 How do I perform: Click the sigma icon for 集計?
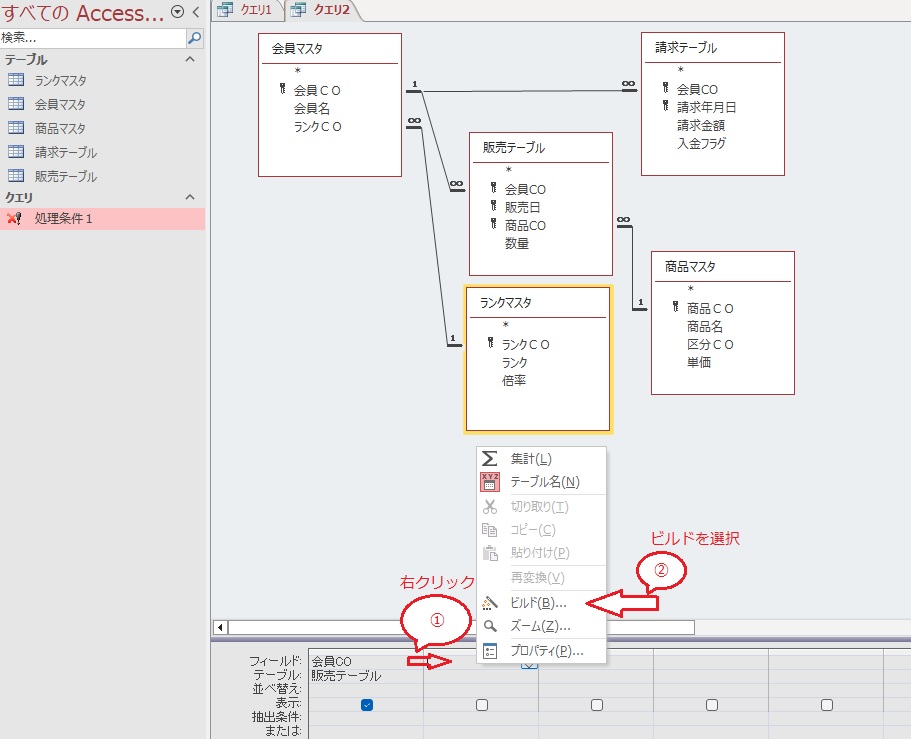coord(489,458)
